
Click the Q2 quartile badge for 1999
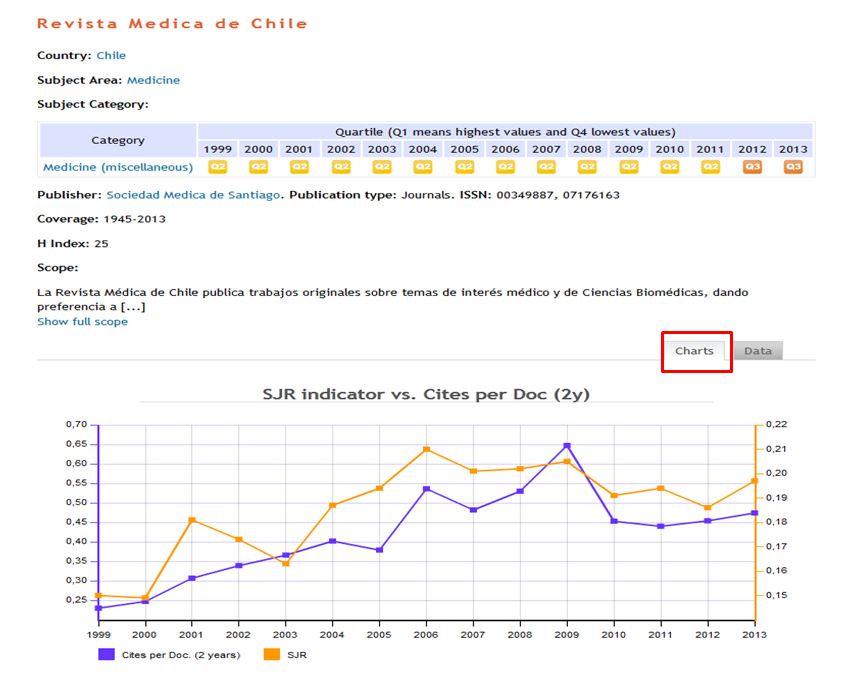pyautogui.click(x=217, y=167)
